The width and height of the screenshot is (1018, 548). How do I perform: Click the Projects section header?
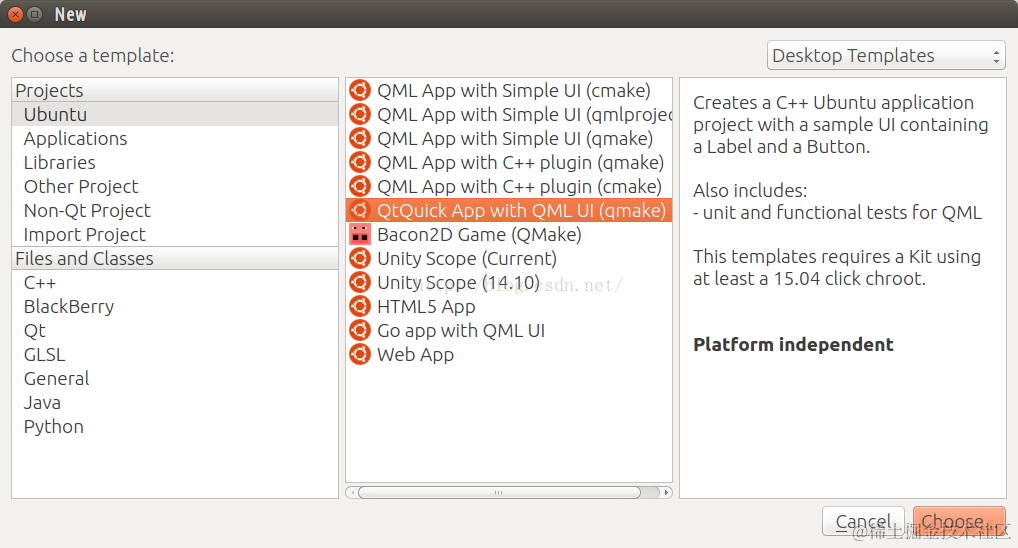(x=175, y=90)
